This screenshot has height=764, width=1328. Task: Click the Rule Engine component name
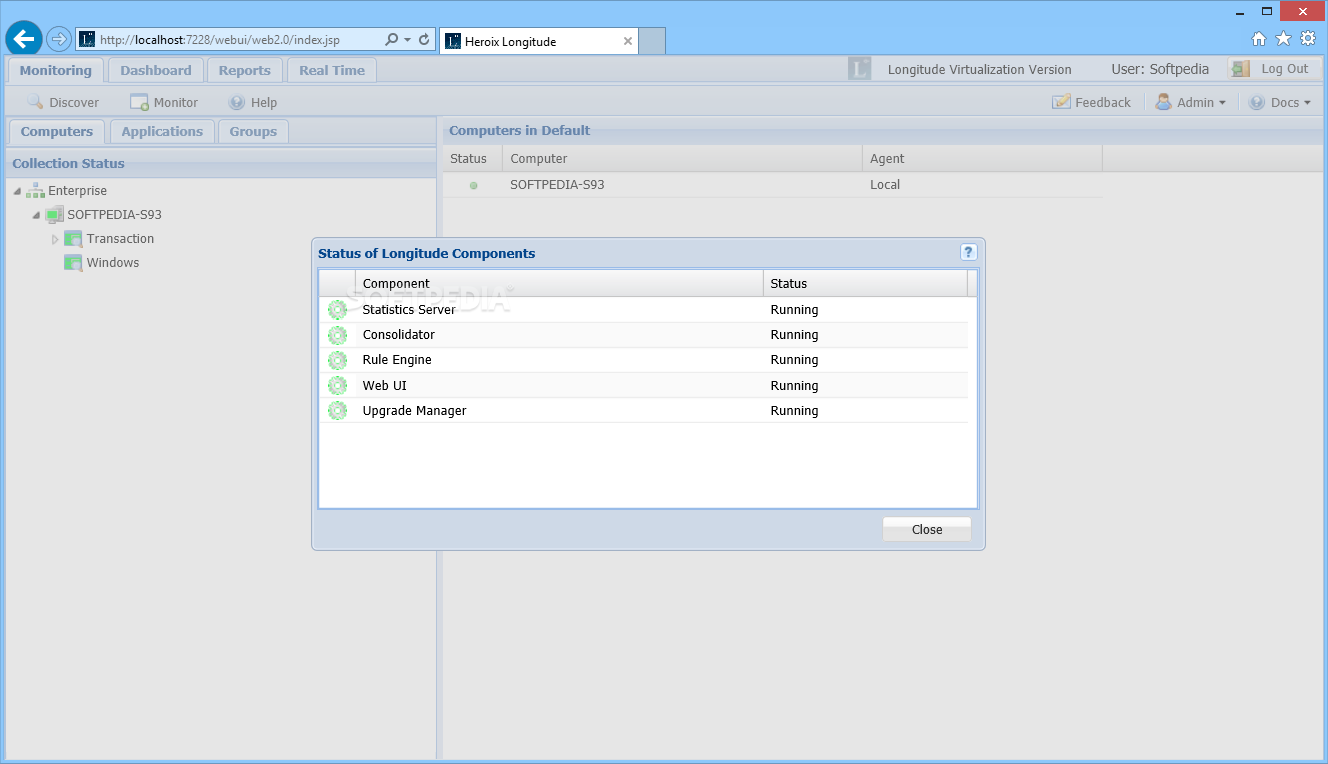point(397,360)
